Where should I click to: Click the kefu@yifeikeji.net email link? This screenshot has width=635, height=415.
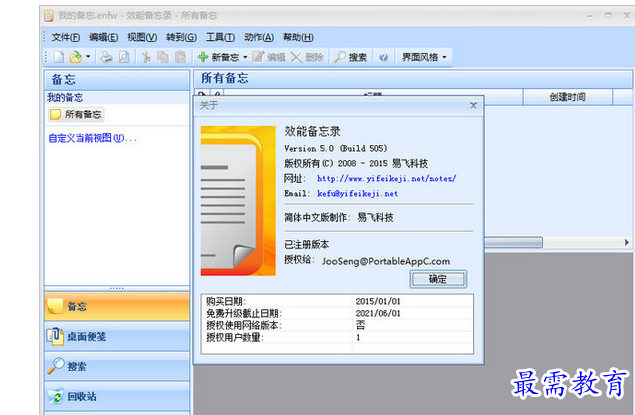coord(357,194)
